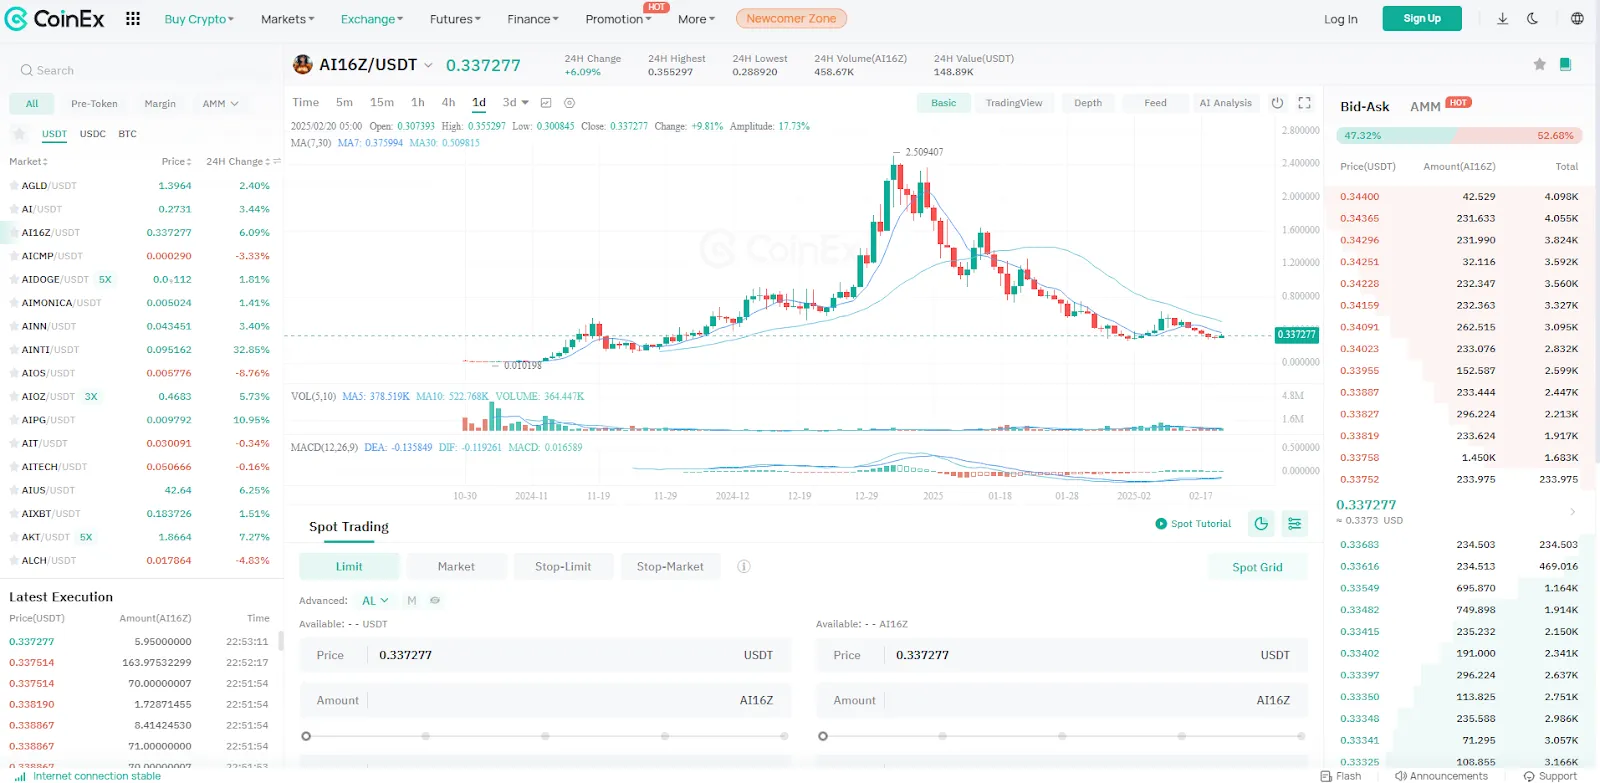Expand the Finance menu
This screenshot has height=783, width=1600.
click(x=533, y=19)
